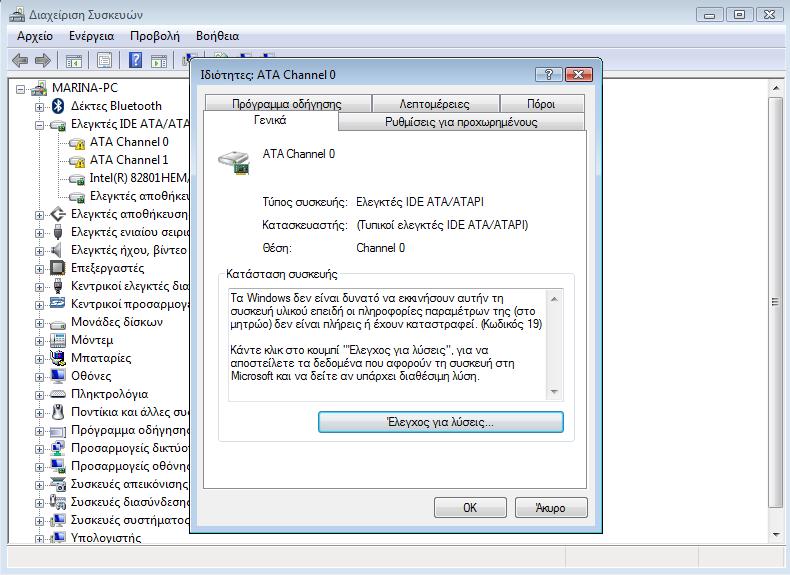Click the Οθόνες monitor icon

(x=58, y=376)
